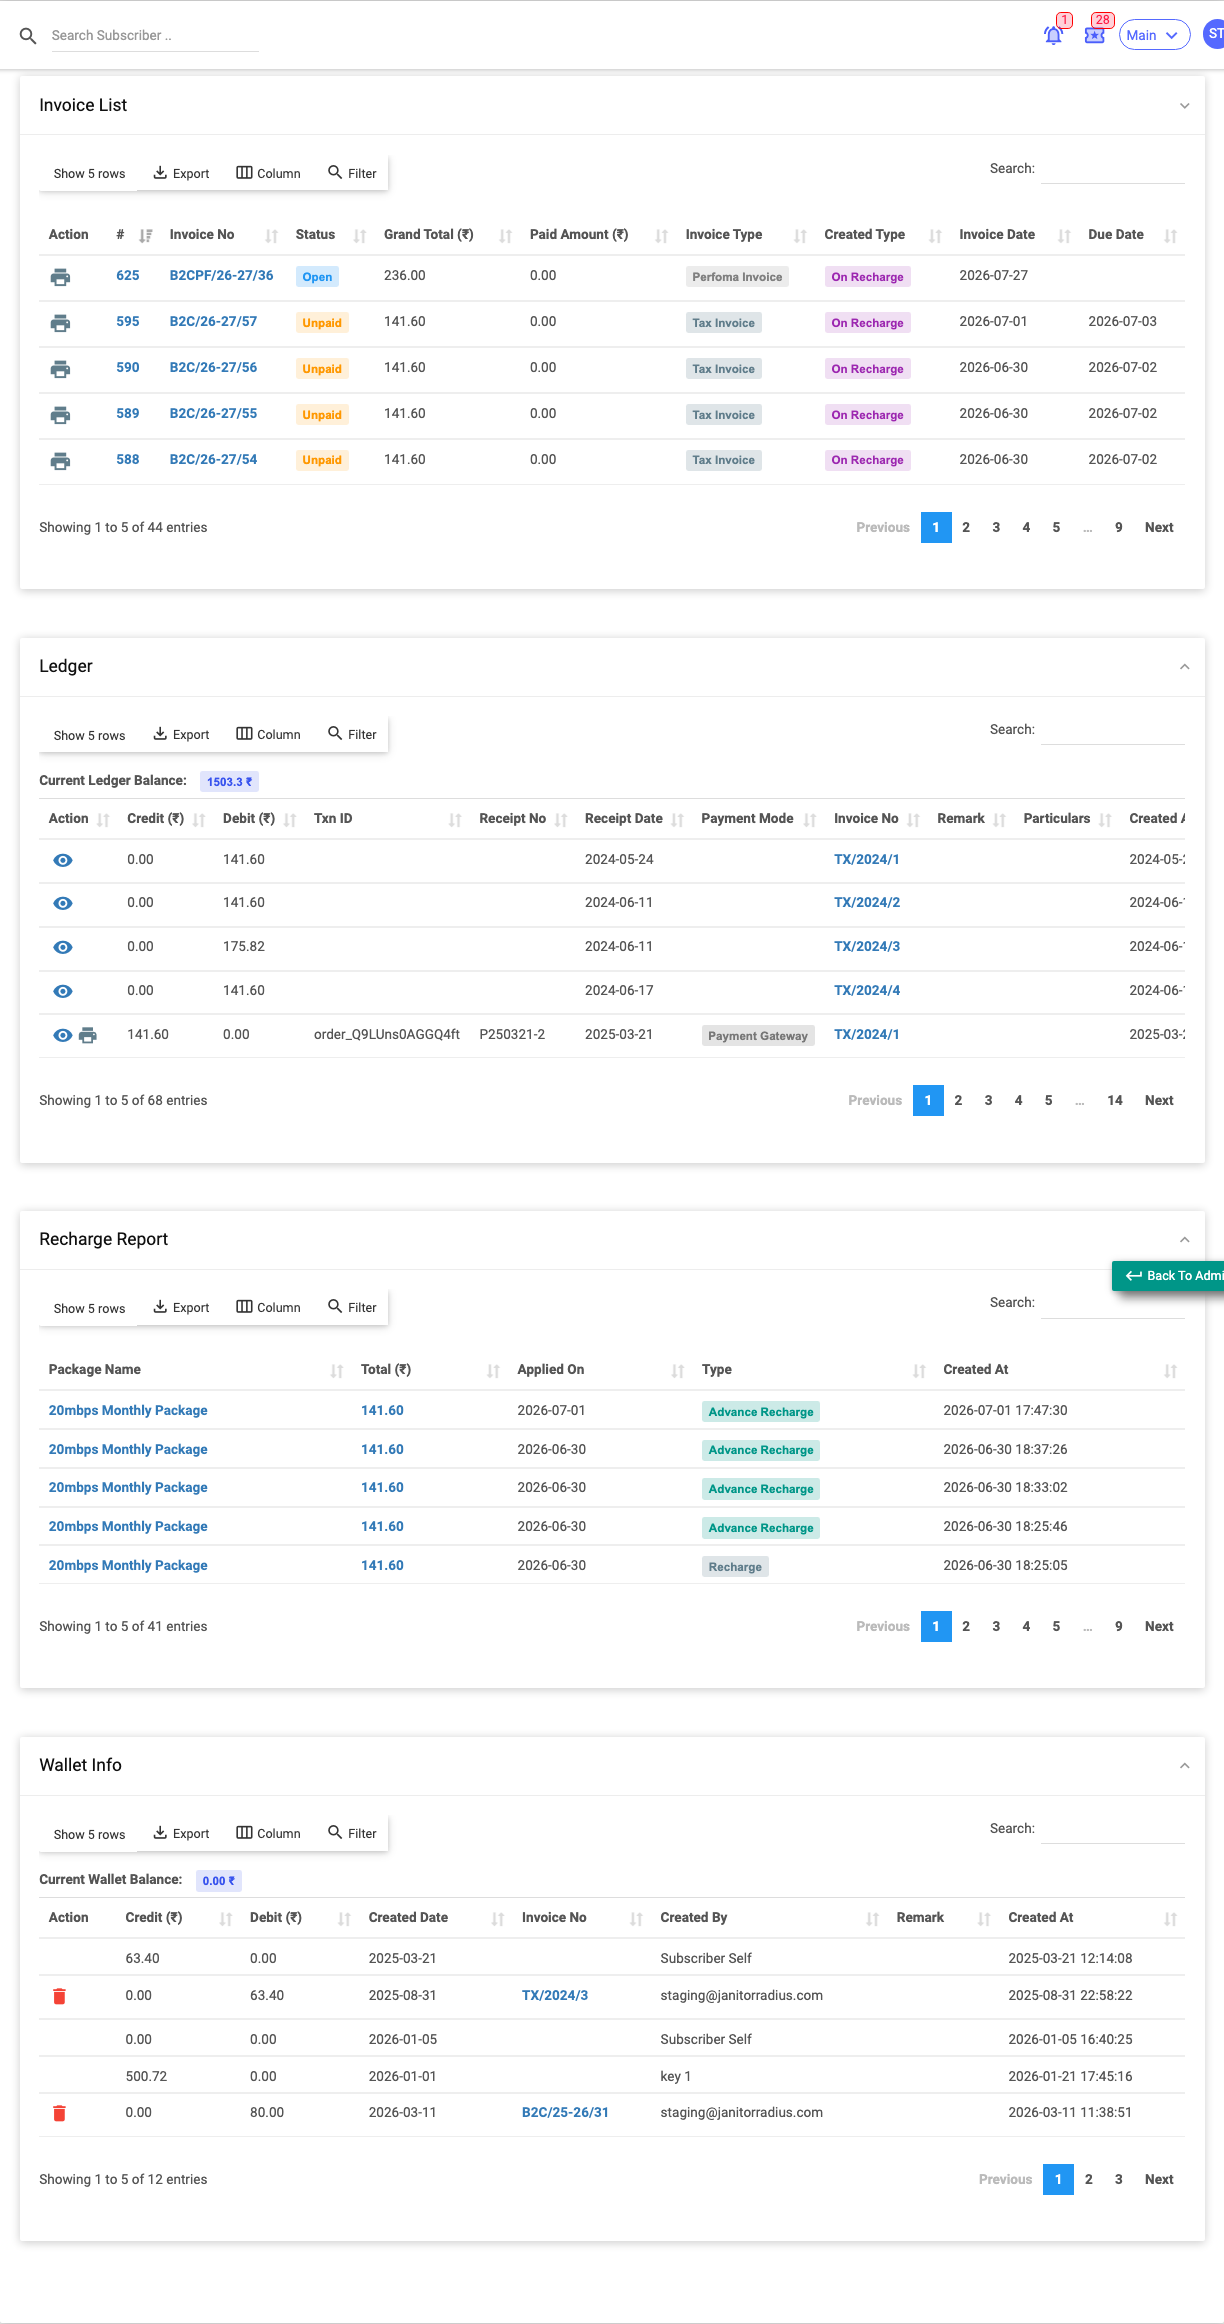Click the search magnifier icon in header
The width and height of the screenshot is (1224, 2324).
pyautogui.click(x=29, y=36)
